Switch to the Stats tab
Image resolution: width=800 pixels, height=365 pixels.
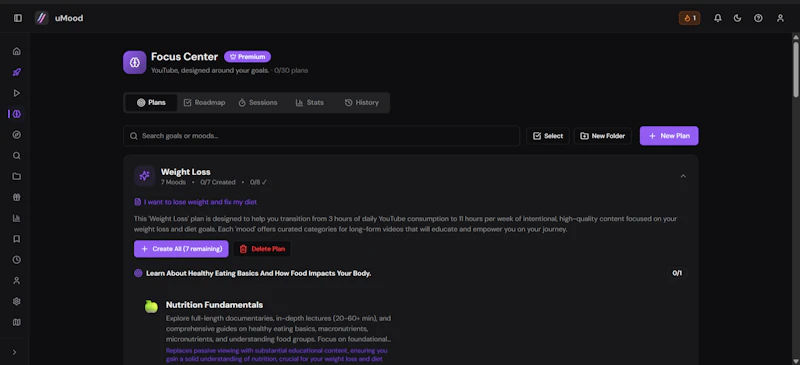click(309, 103)
